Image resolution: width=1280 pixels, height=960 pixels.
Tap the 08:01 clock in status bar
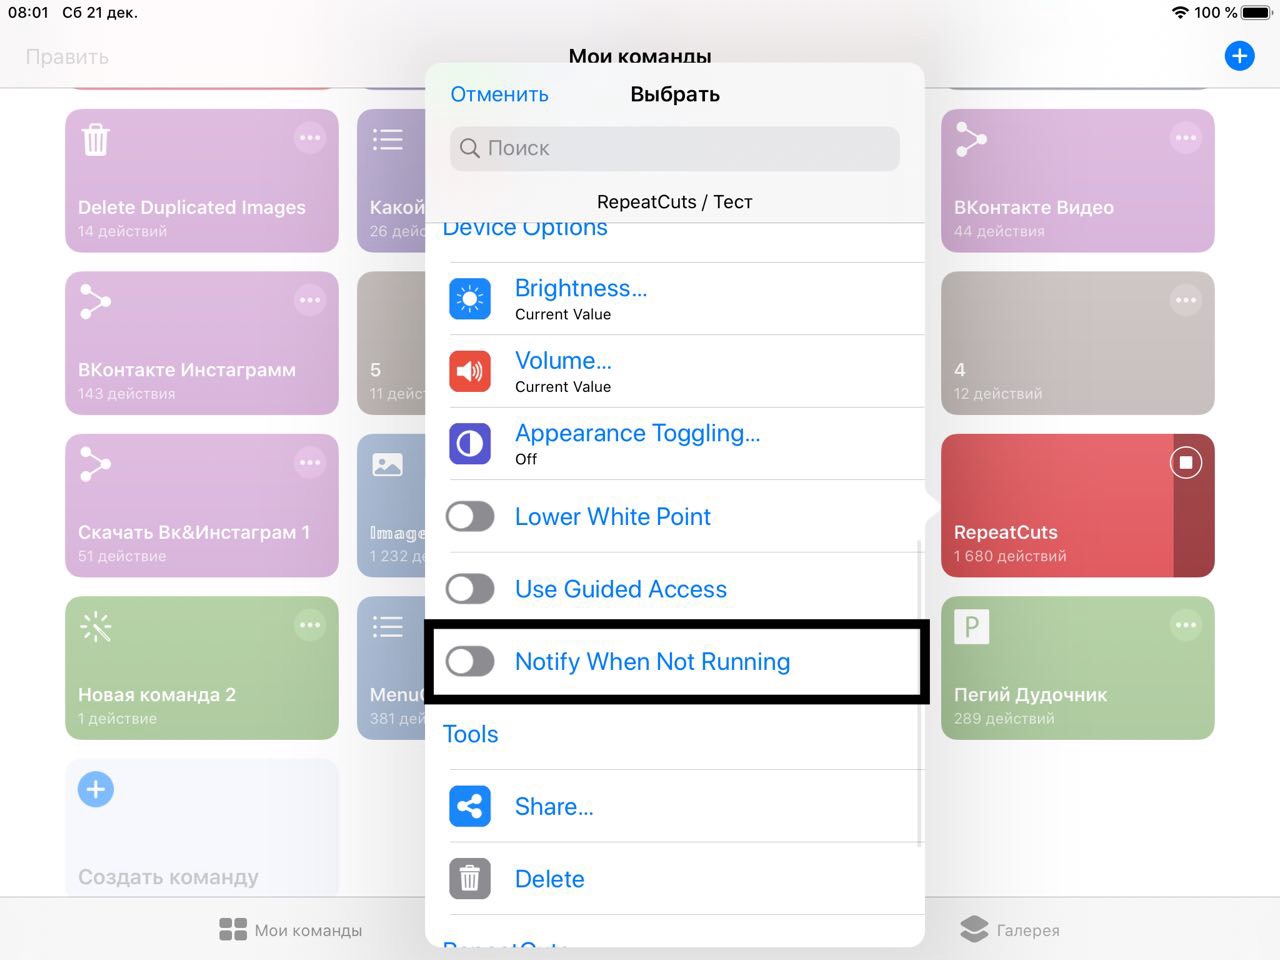28,13
